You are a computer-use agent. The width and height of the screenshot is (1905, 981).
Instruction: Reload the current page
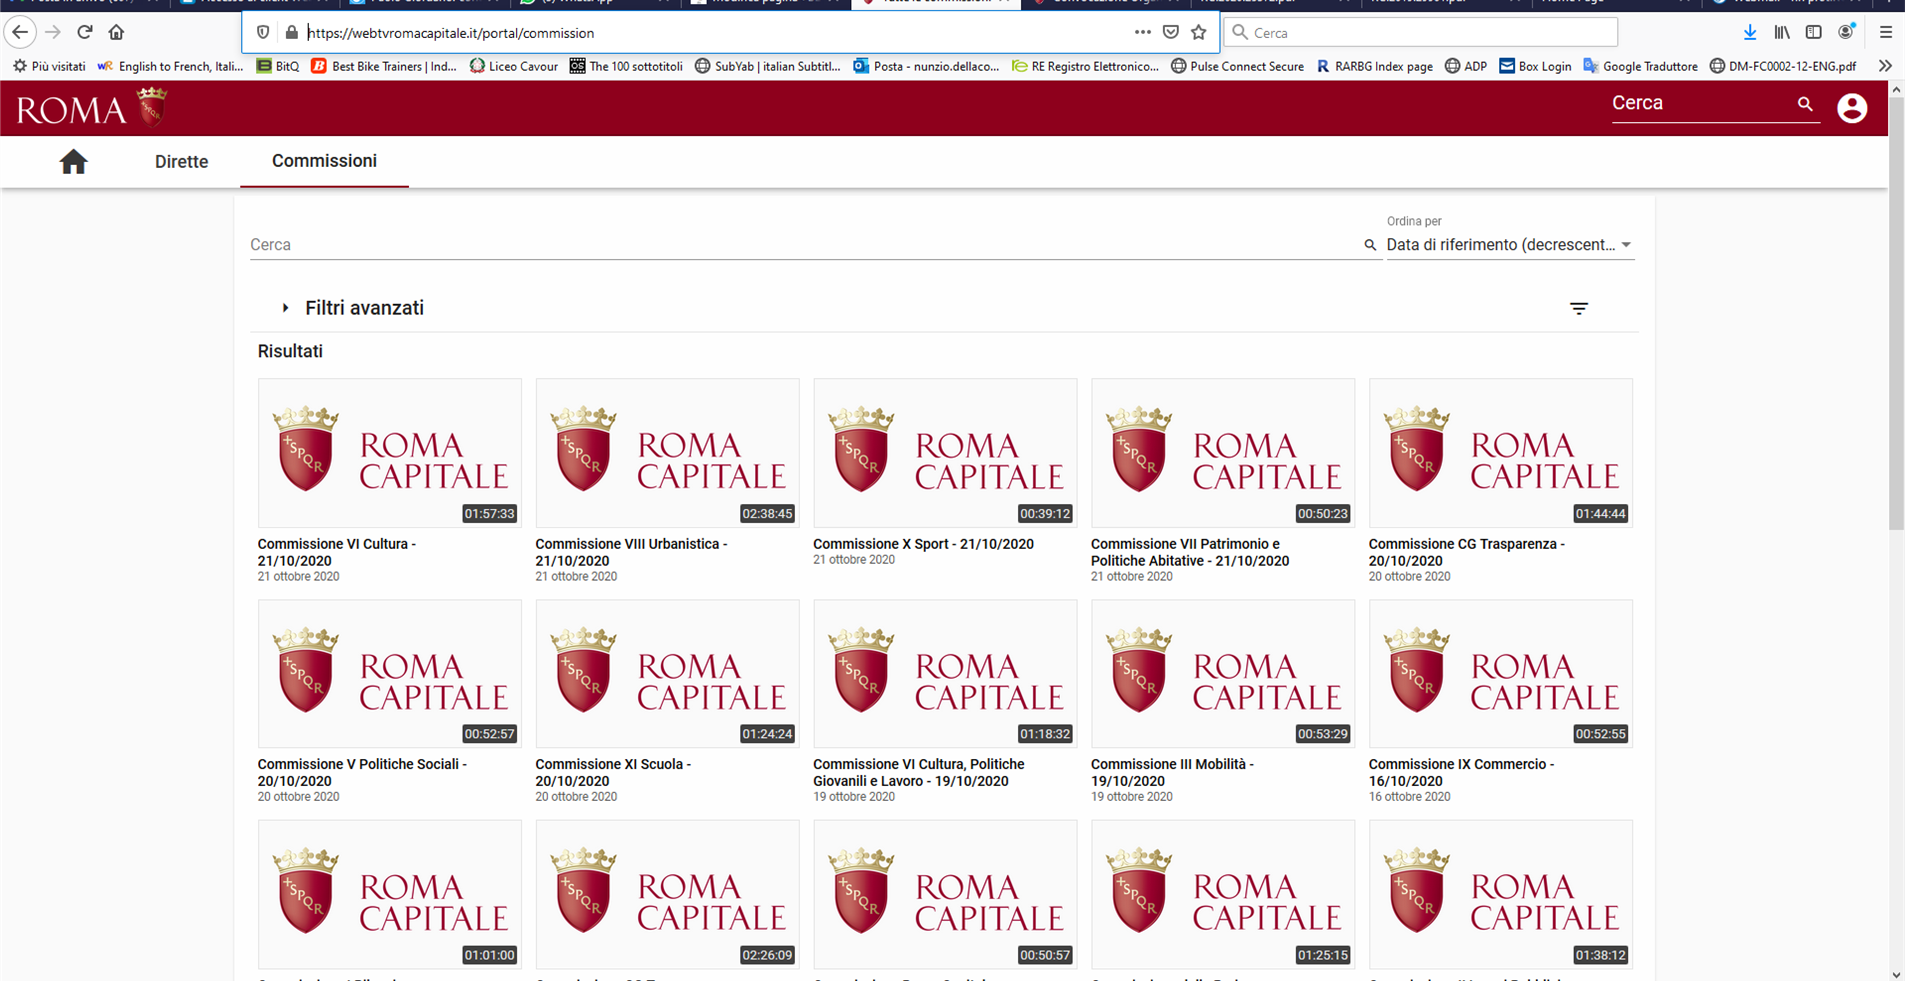pyautogui.click(x=85, y=32)
